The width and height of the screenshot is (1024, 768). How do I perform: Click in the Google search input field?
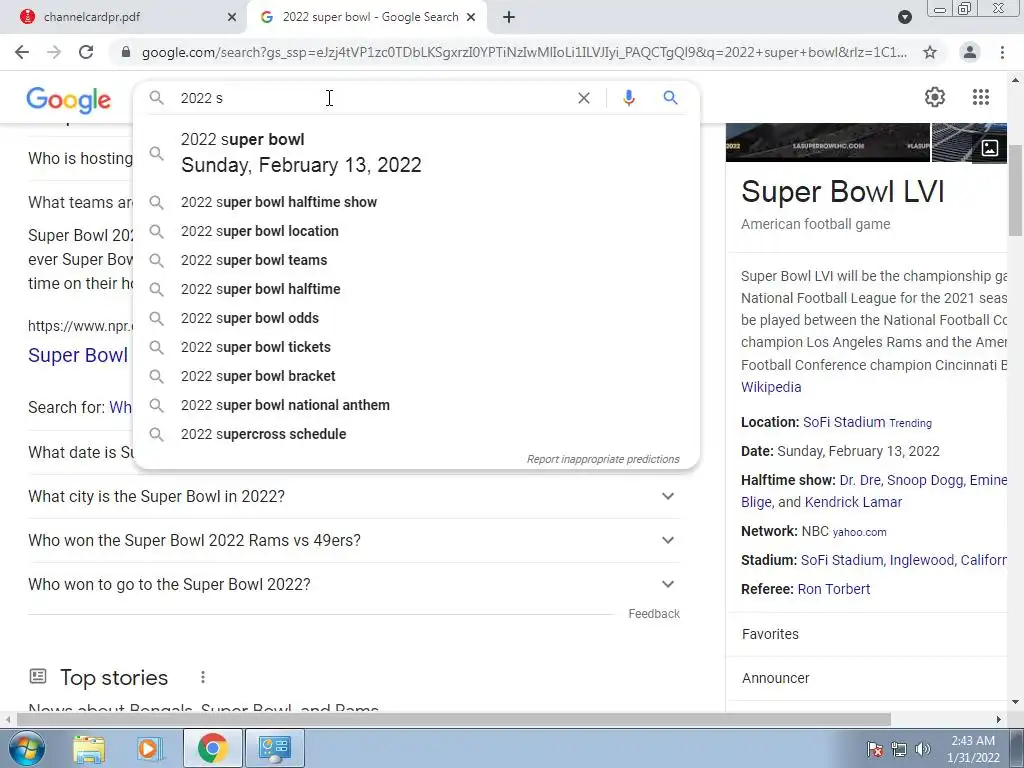[372, 98]
